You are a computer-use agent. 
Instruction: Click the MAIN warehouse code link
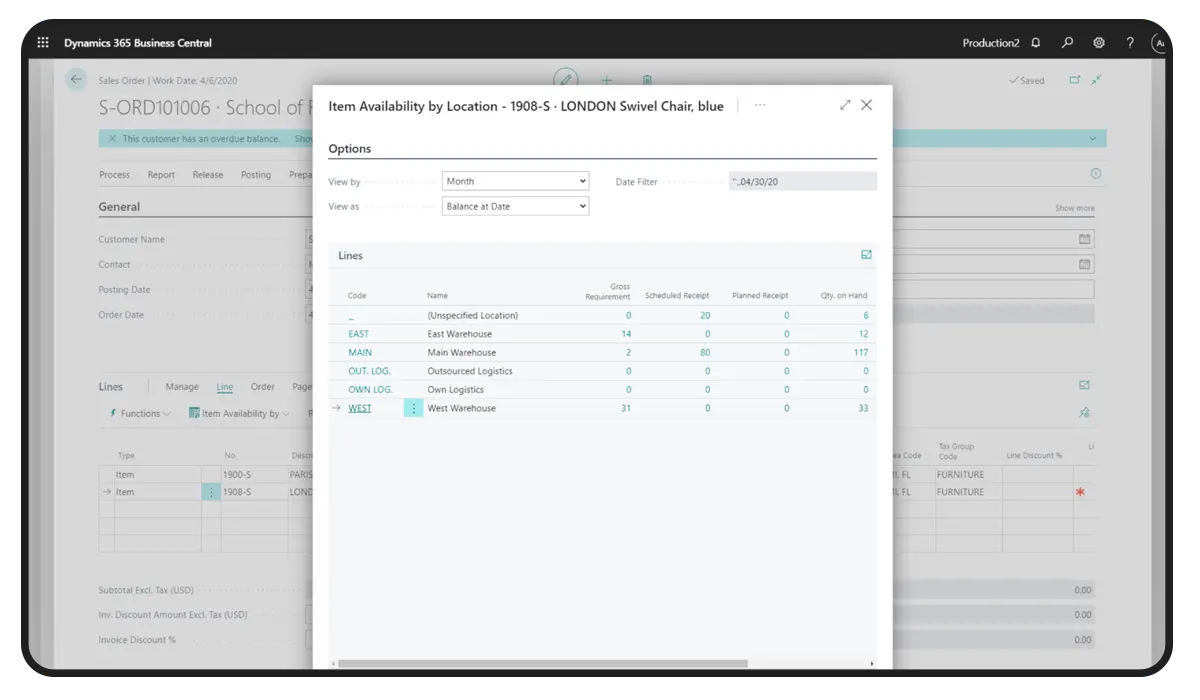[x=360, y=352]
